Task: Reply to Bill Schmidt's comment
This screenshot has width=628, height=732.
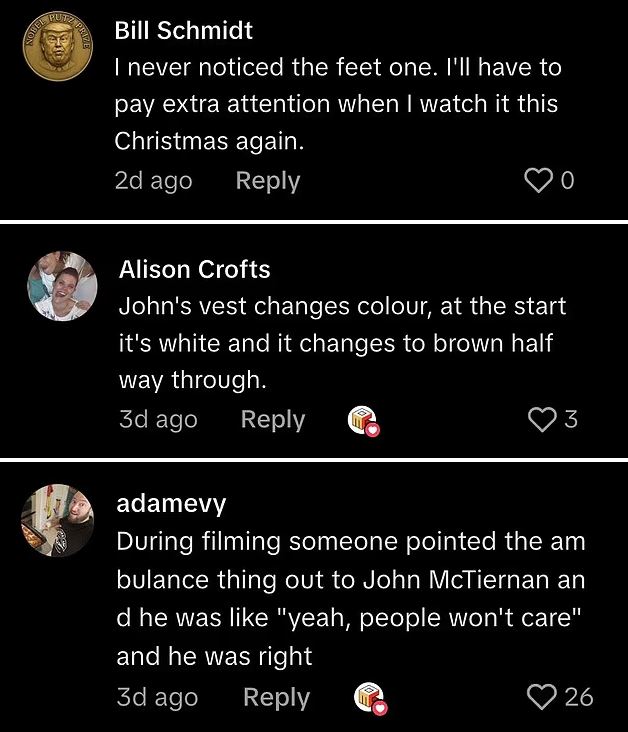Action: coord(268,181)
